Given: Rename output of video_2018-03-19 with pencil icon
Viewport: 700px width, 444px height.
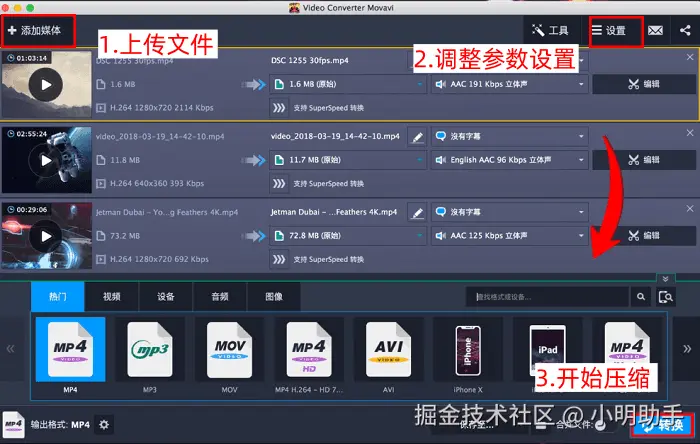Looking at the screenshot, I should [417, 137].
